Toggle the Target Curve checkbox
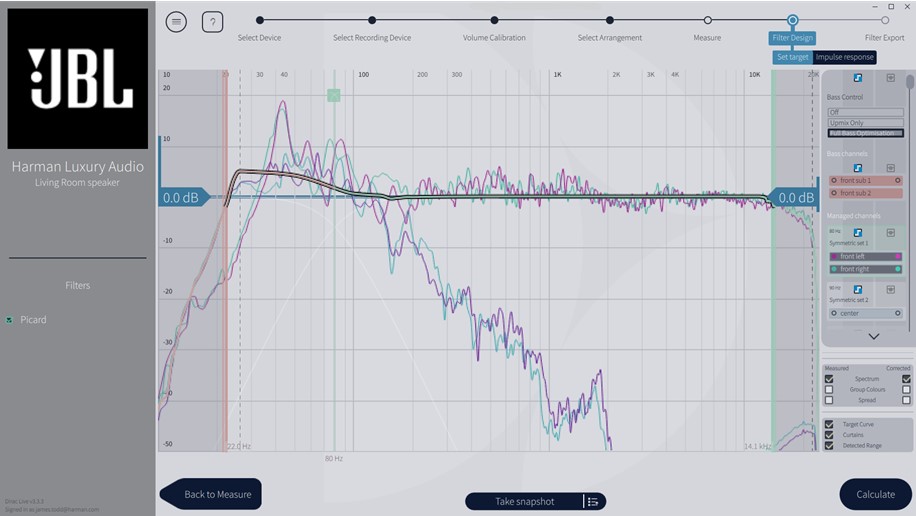 829,424
